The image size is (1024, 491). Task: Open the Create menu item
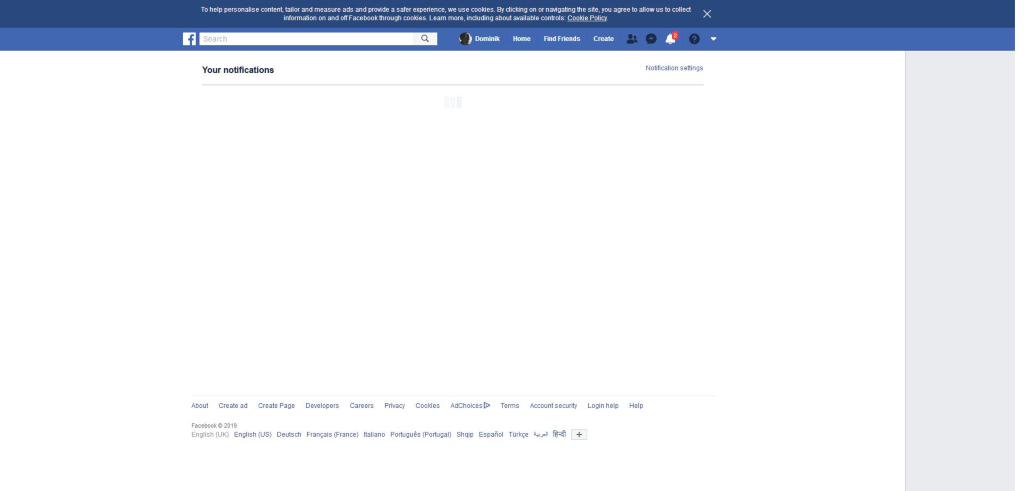pyautogui.click(x=603, y=39)
